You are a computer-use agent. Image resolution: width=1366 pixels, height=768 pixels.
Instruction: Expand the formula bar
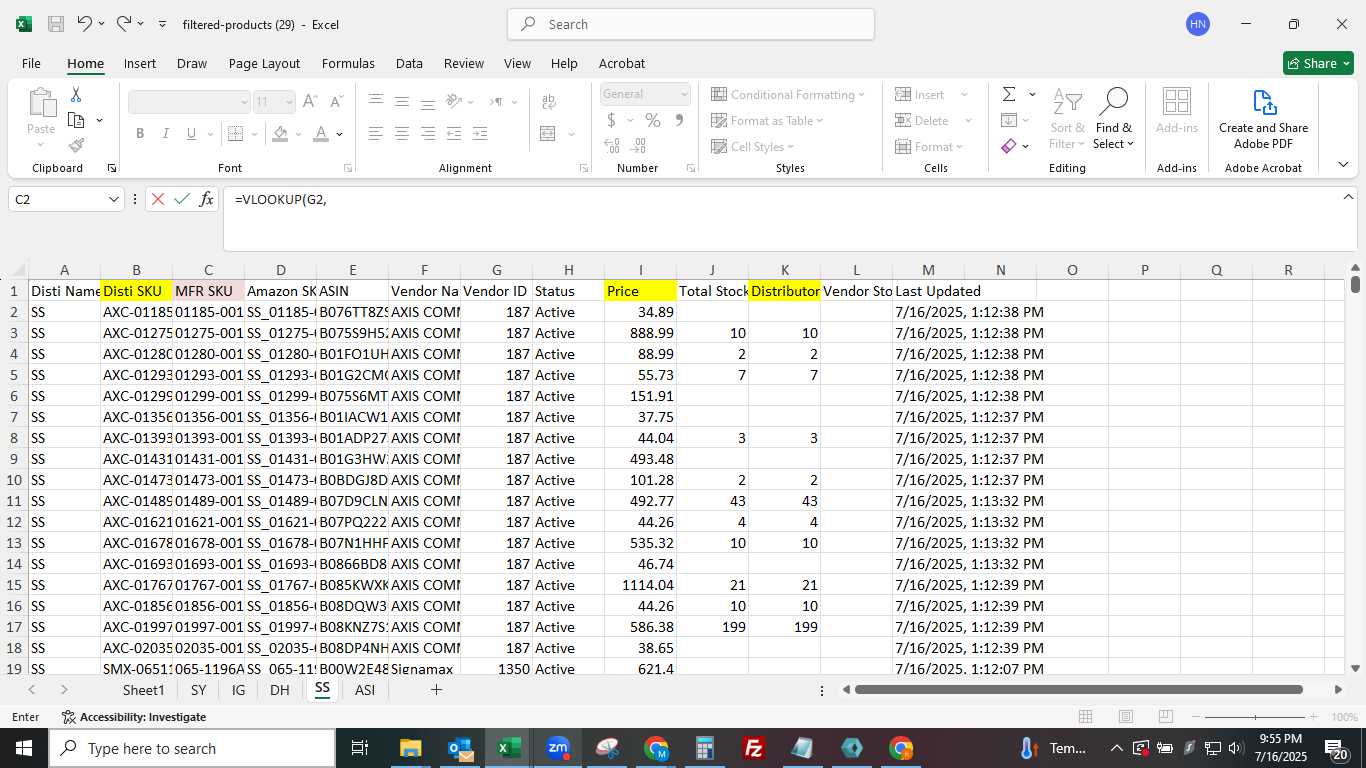coord(1348,198)
